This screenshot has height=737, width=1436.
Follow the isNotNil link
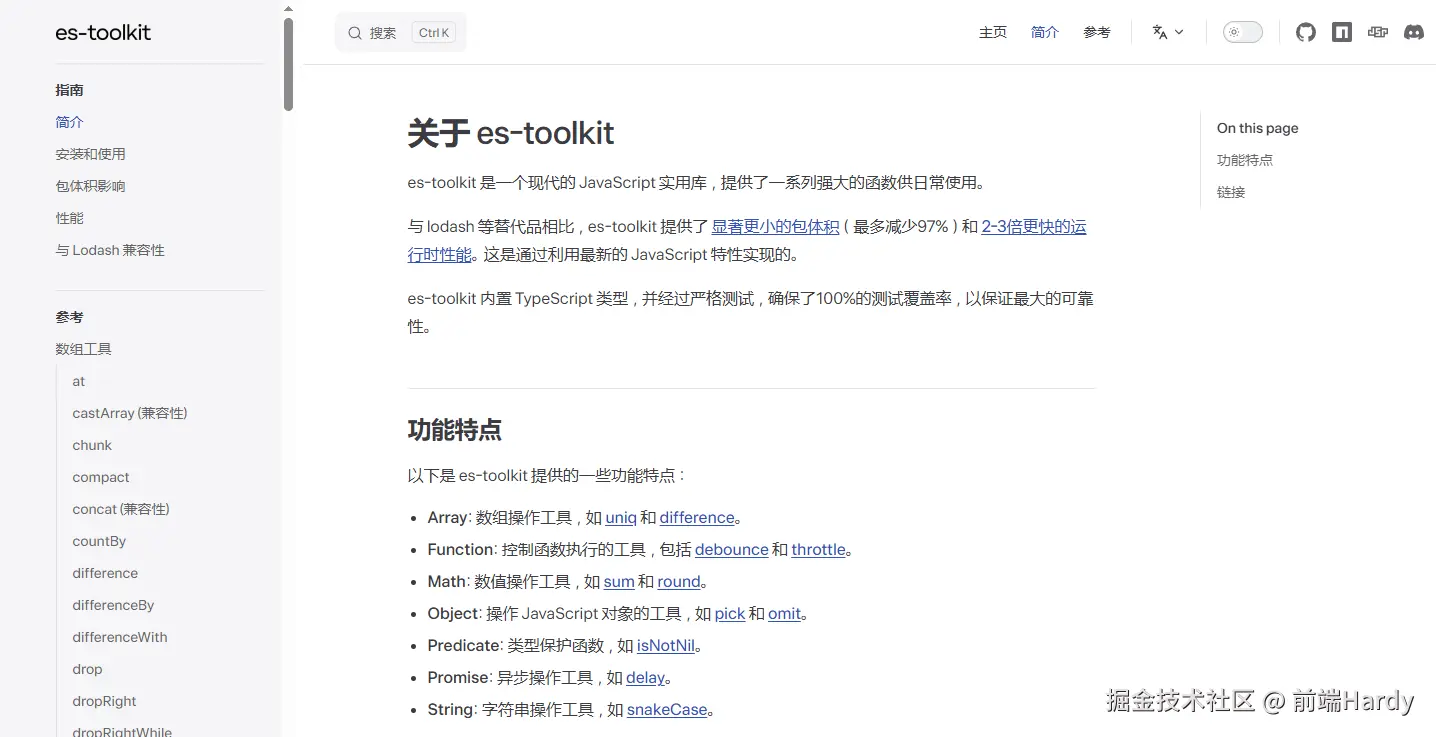(666, 646)
